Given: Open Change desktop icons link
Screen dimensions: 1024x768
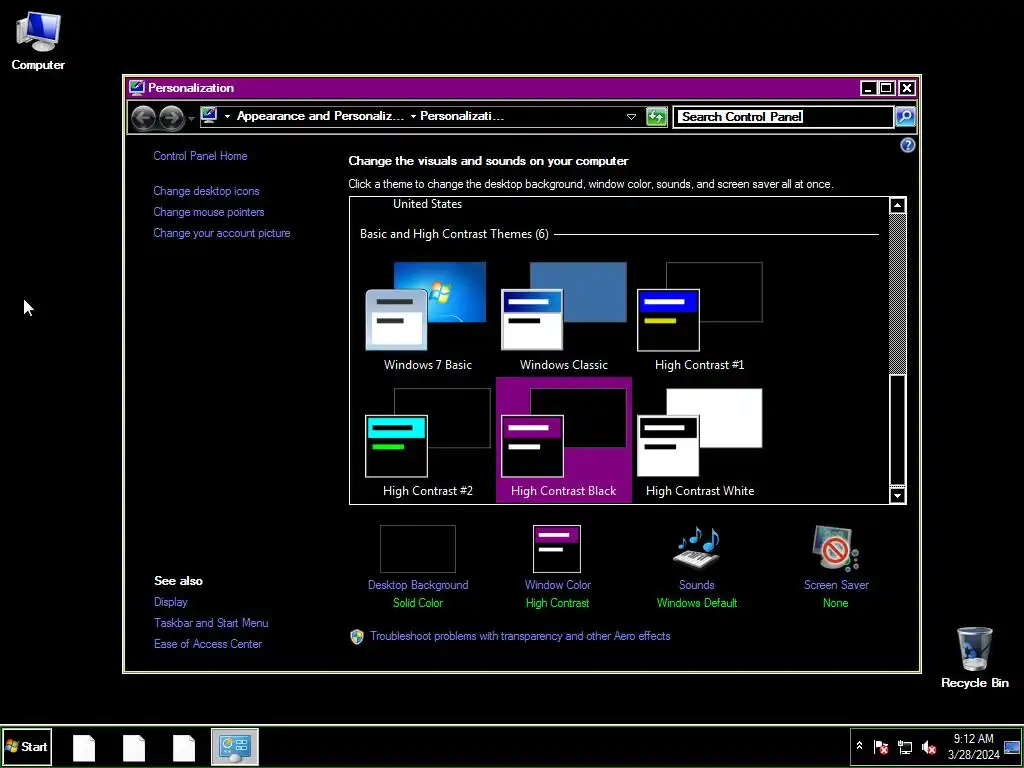Looking at the screenshot, I should pyautogui.click(x=206, y=191).
